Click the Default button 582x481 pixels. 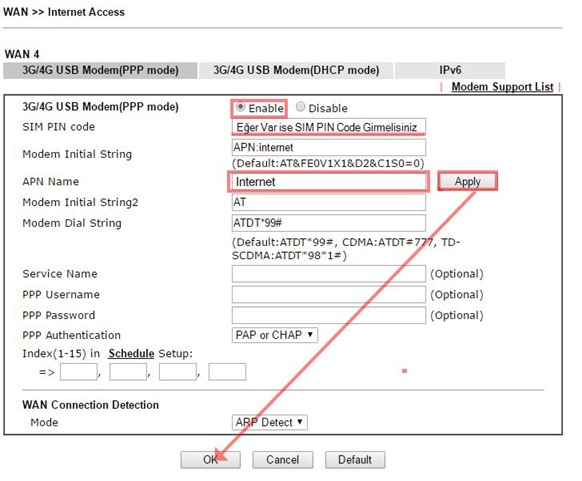point(355,459)
